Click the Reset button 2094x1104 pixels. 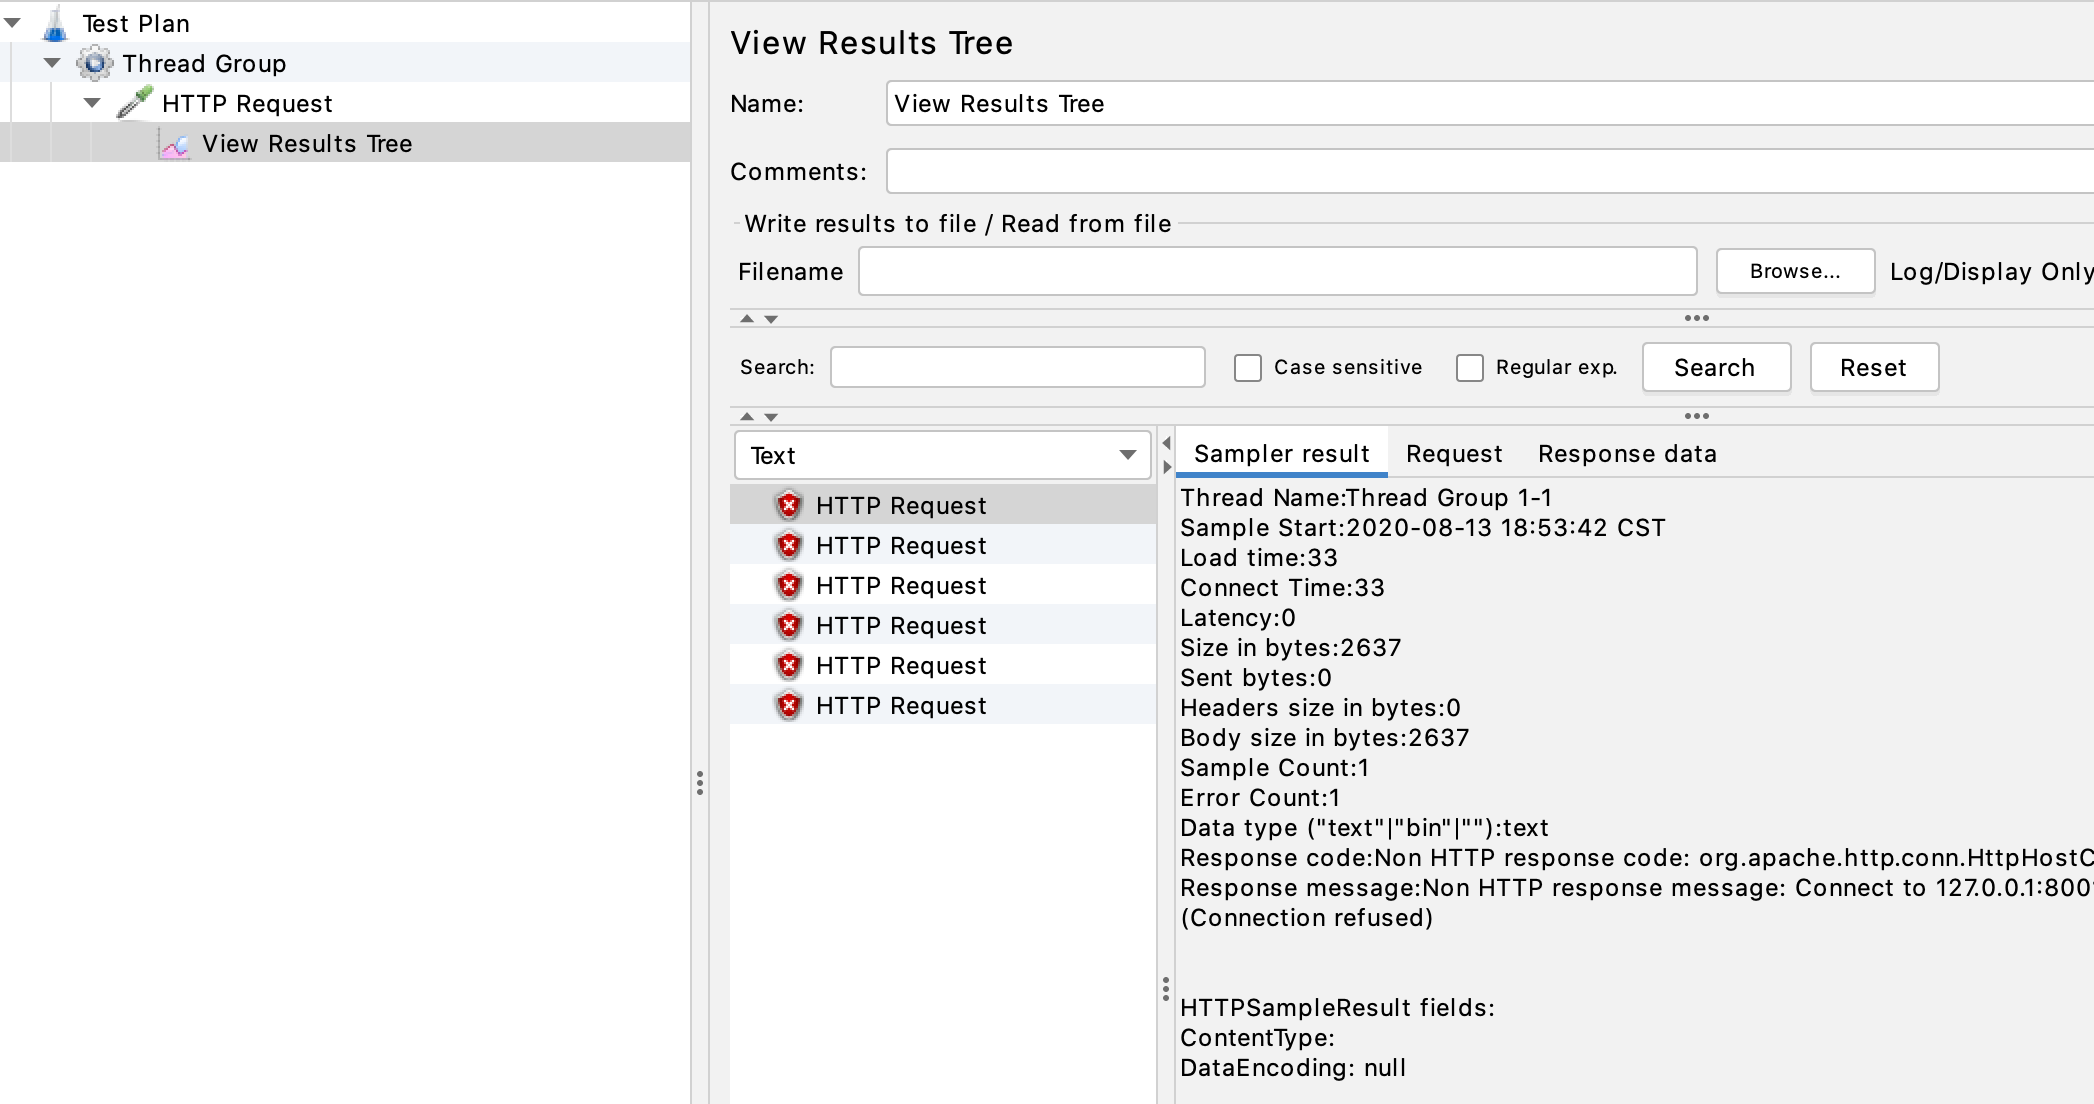tap(1874, 368)
